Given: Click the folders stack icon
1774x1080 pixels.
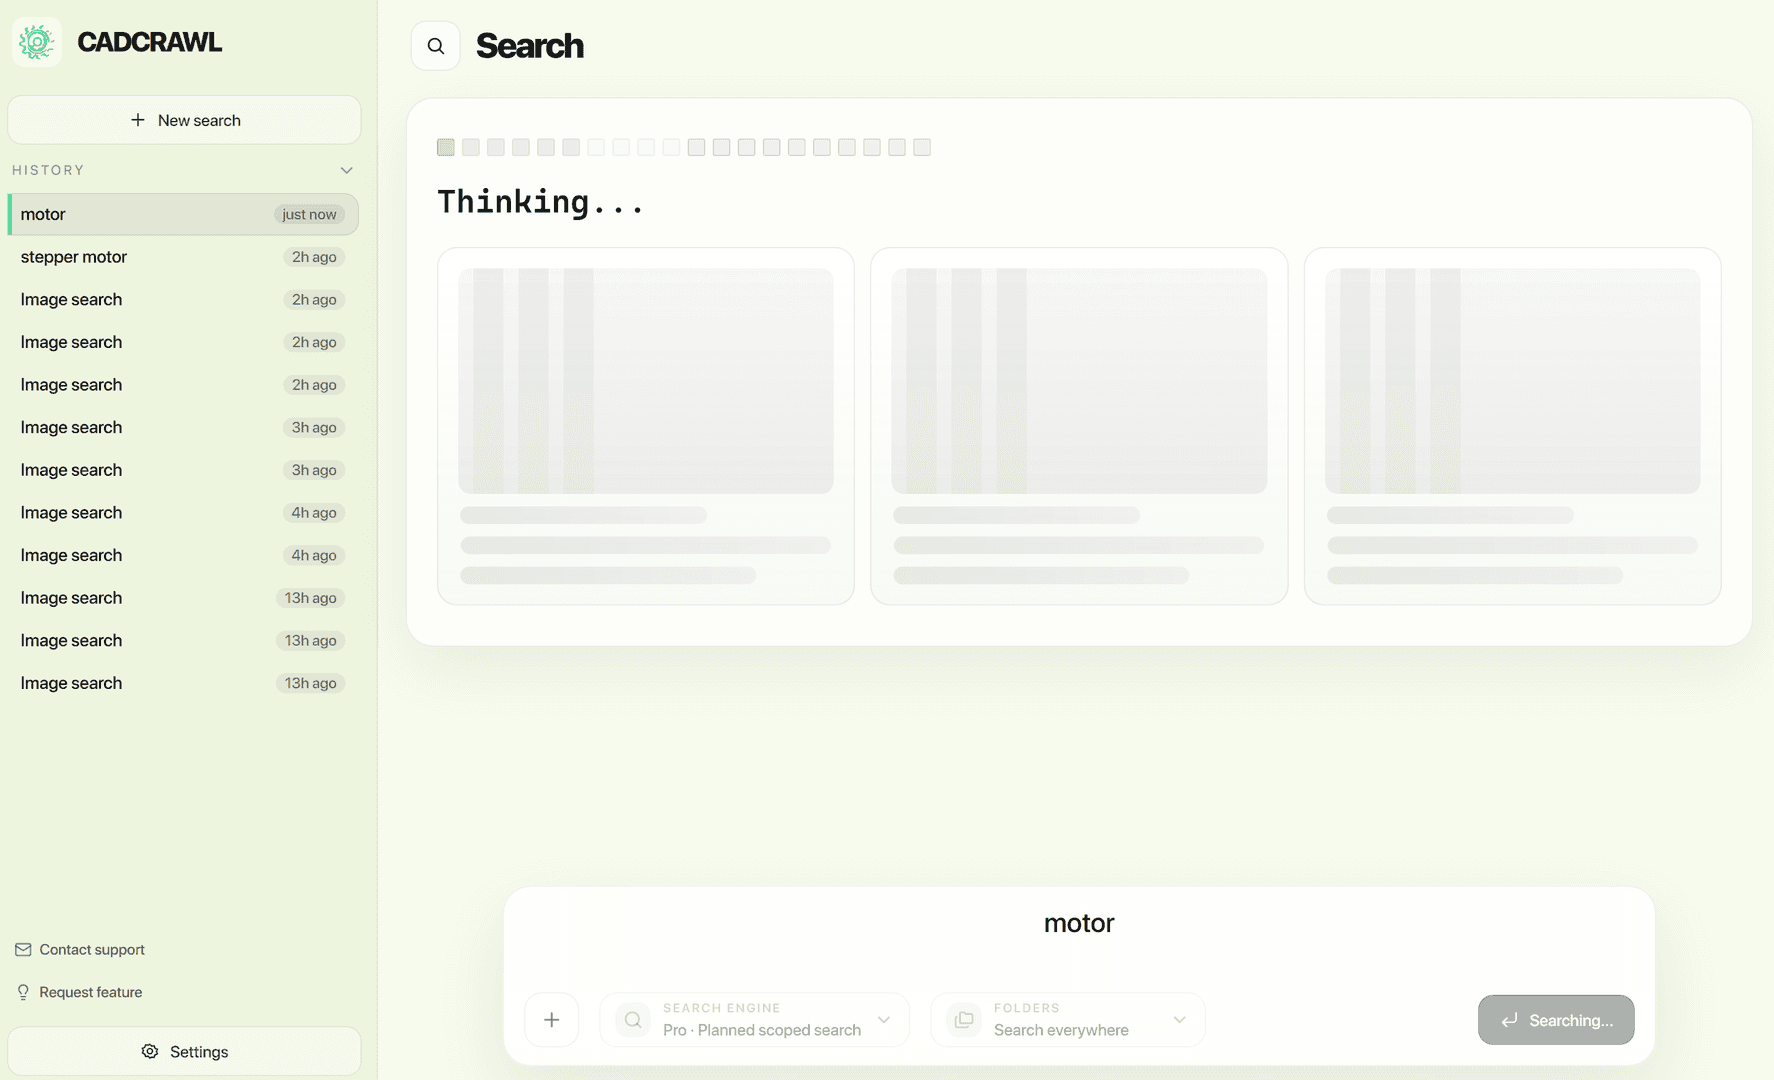Looking at the screenshot, I should [x=964, y=1020].
